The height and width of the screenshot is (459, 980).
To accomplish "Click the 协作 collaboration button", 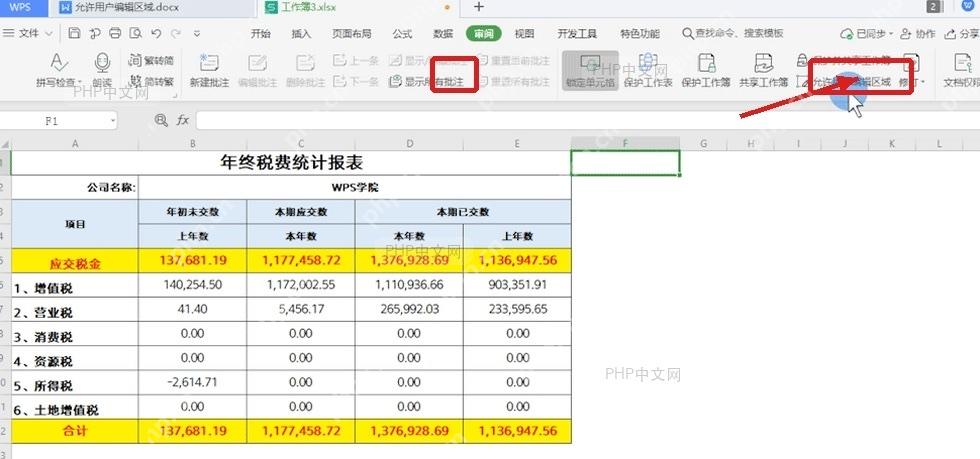I will point(918,34).
